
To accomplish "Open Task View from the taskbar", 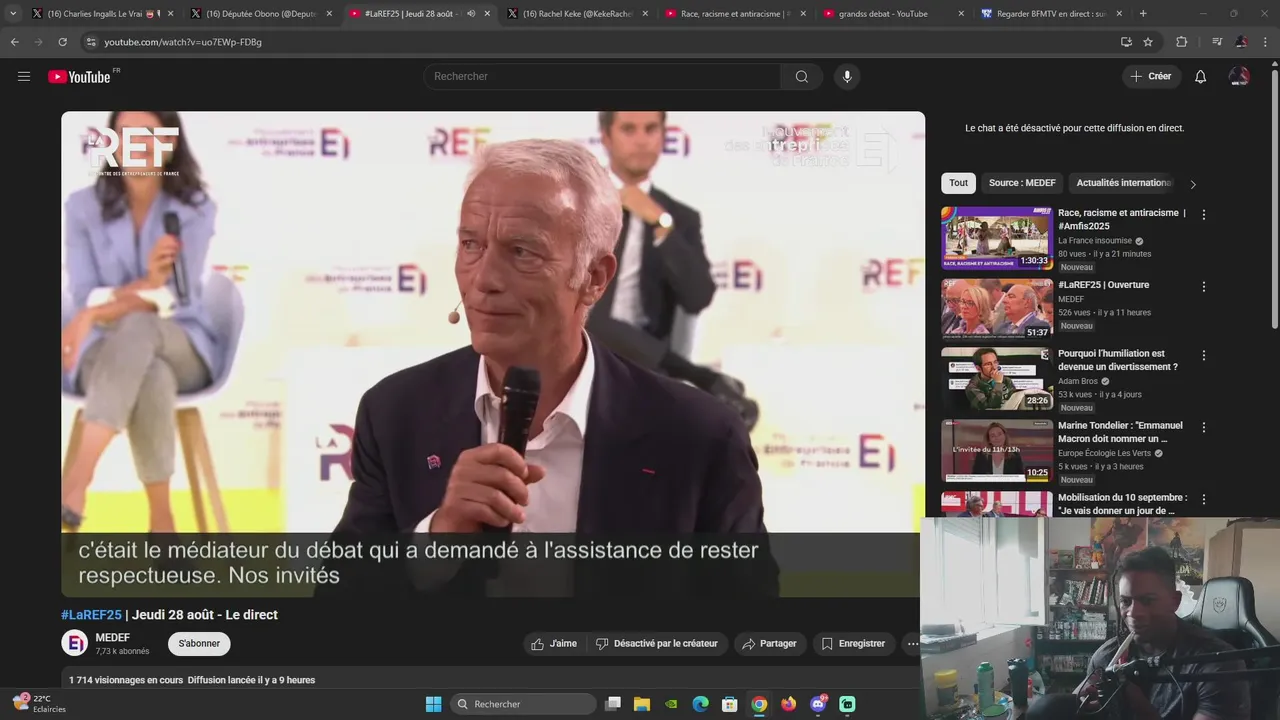I will (613, 704).
